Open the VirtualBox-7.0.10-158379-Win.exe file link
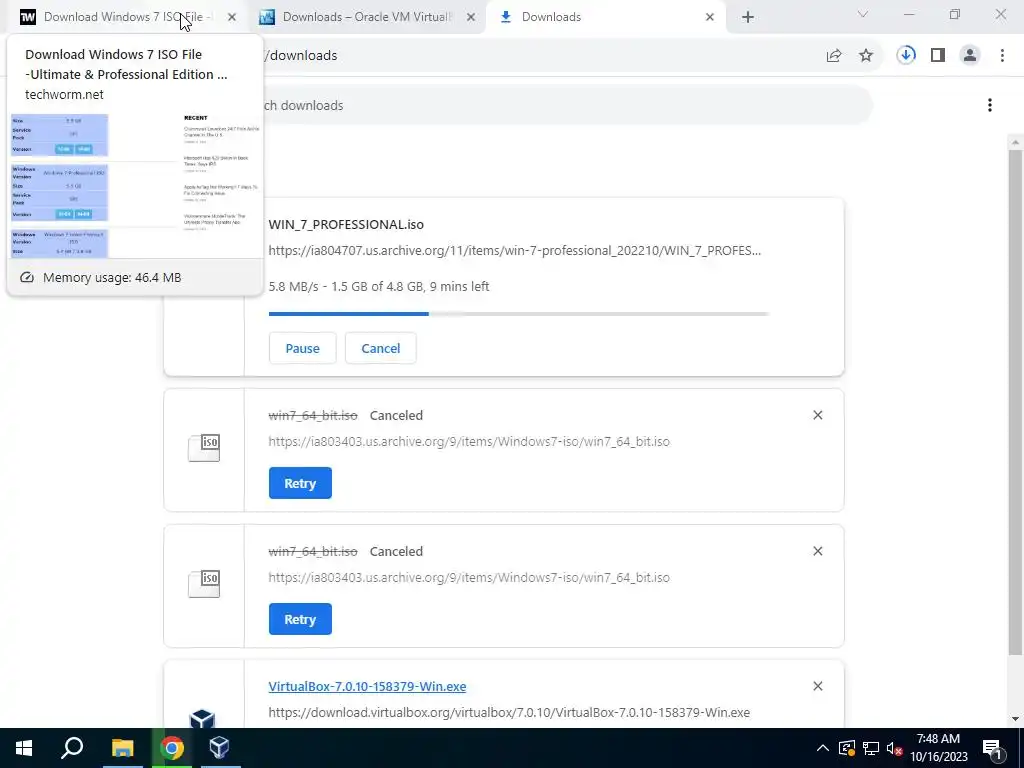The width and height of the screenshot is (1024, 768). [x=367, y=686]
